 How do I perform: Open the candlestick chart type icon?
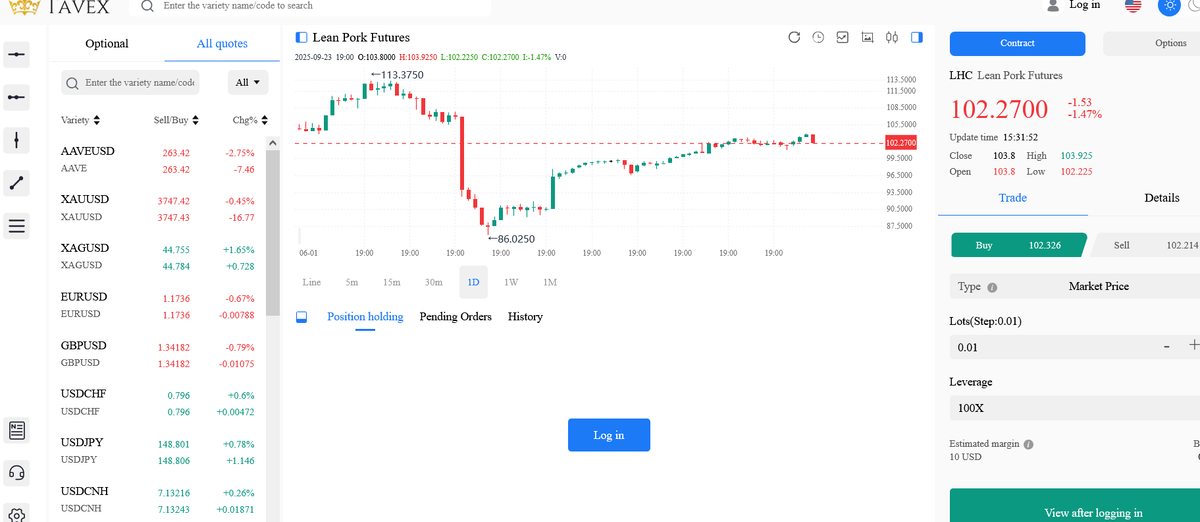[891, 38]
